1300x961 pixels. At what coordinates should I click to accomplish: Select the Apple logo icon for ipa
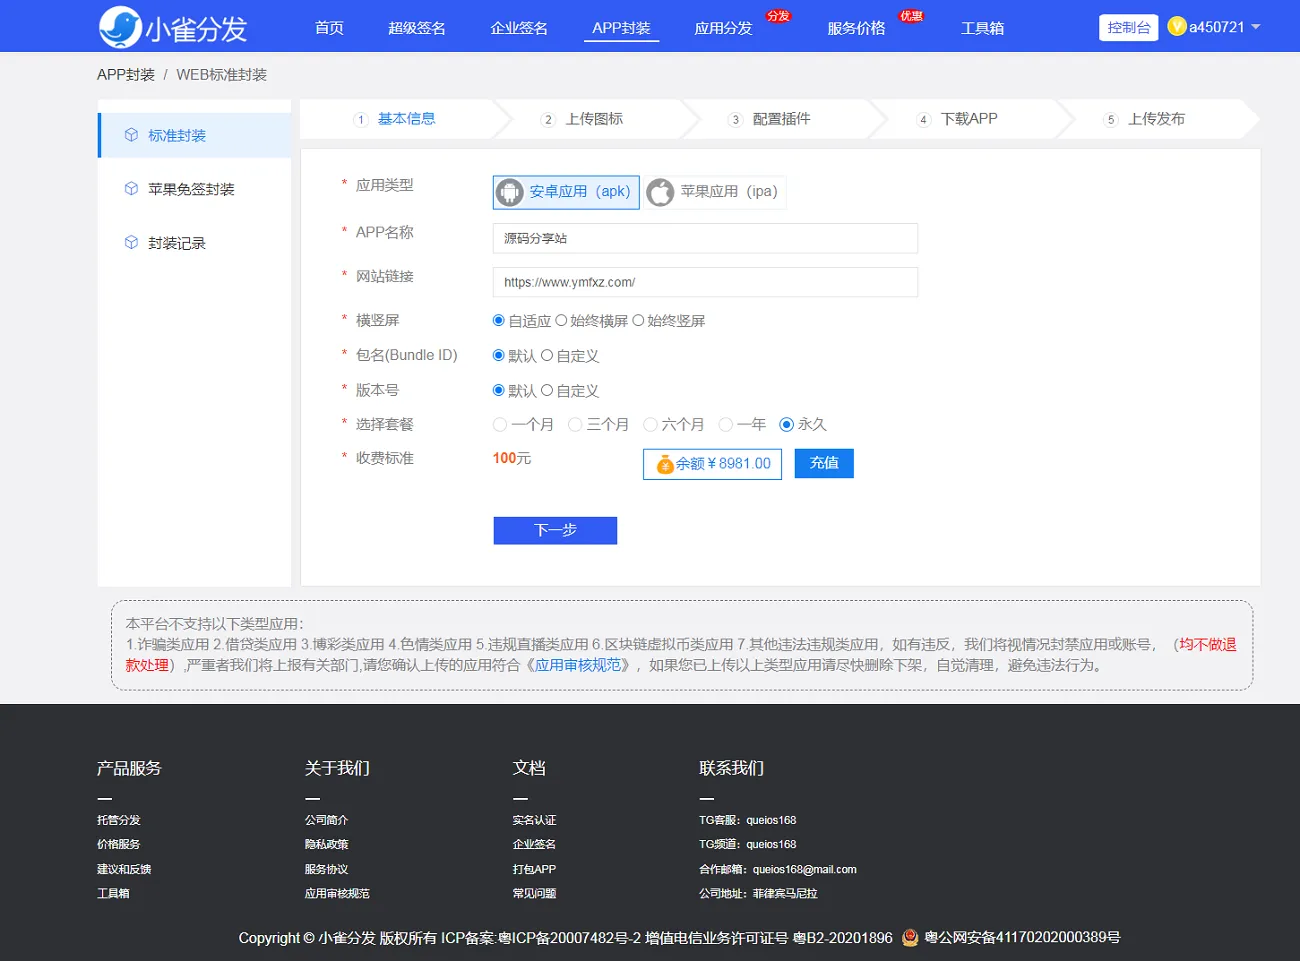point(660,192)
